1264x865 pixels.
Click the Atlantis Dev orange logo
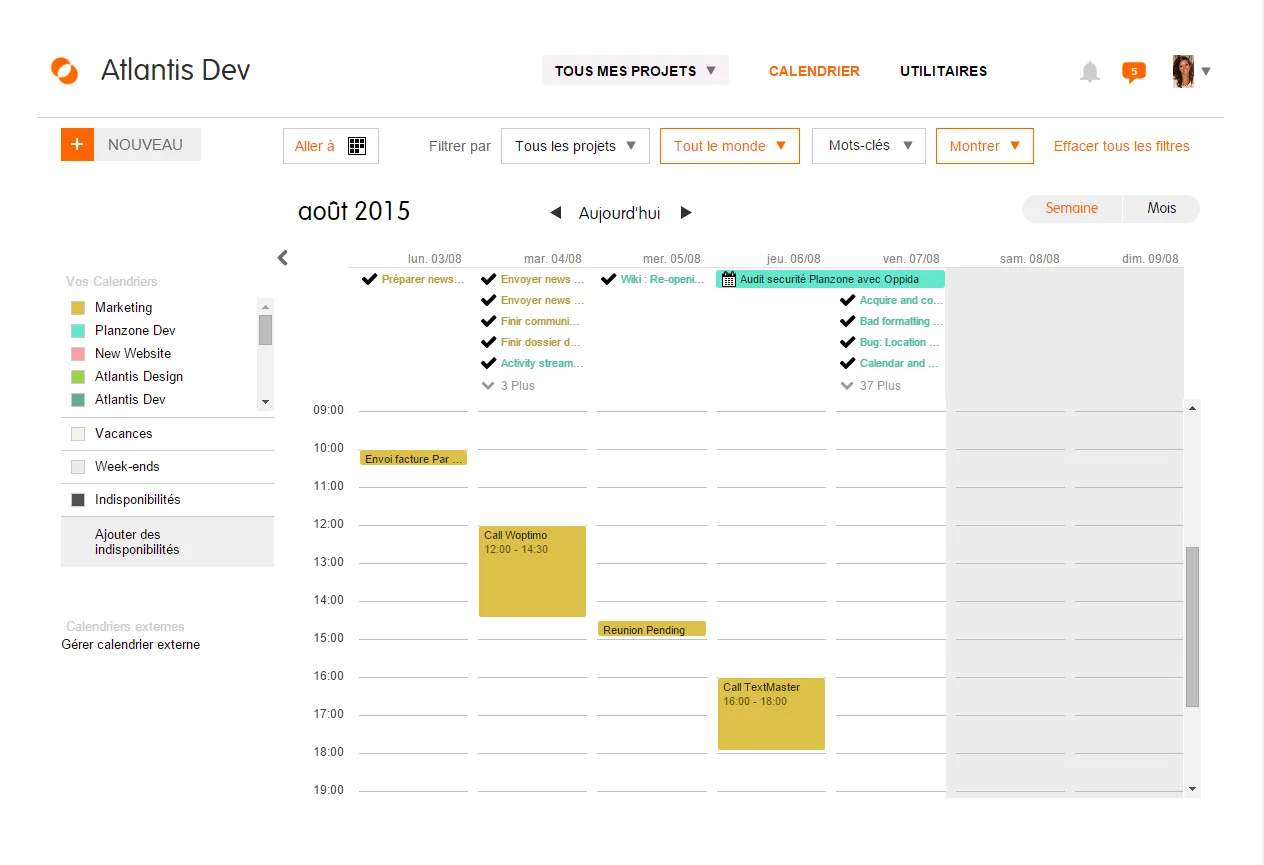pyautogui.click(x=64, y=71)
